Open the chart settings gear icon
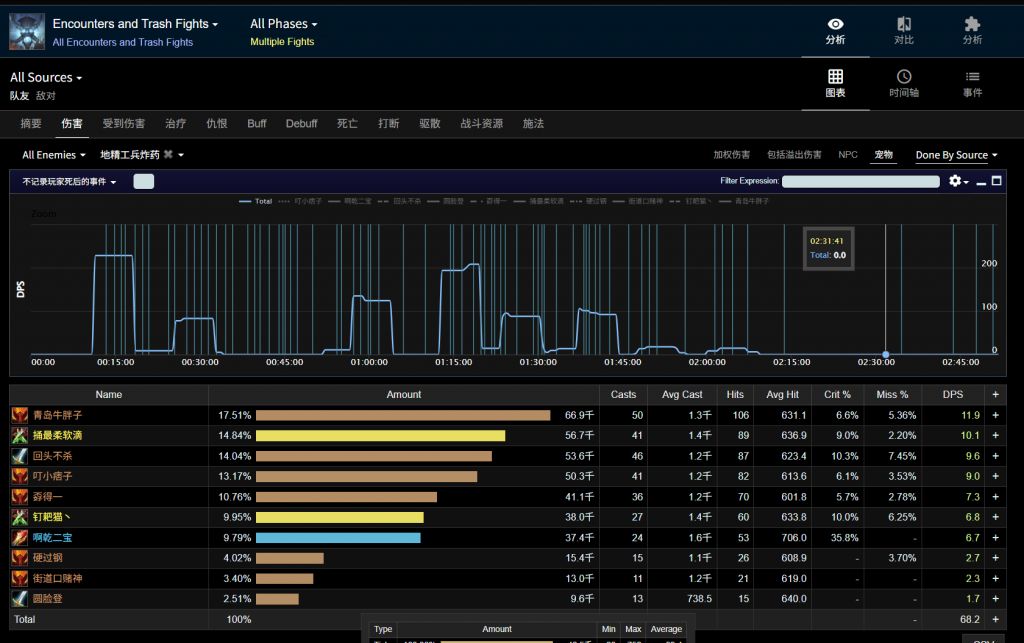This screenshot has width=1024, height=643. tap(957, 181)
